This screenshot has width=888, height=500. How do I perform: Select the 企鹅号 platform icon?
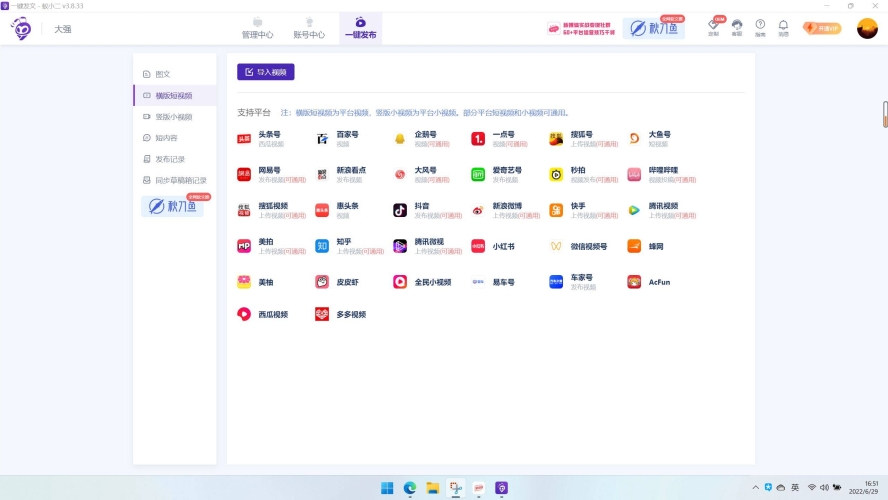pyautogui.click(x=400, y=139)
